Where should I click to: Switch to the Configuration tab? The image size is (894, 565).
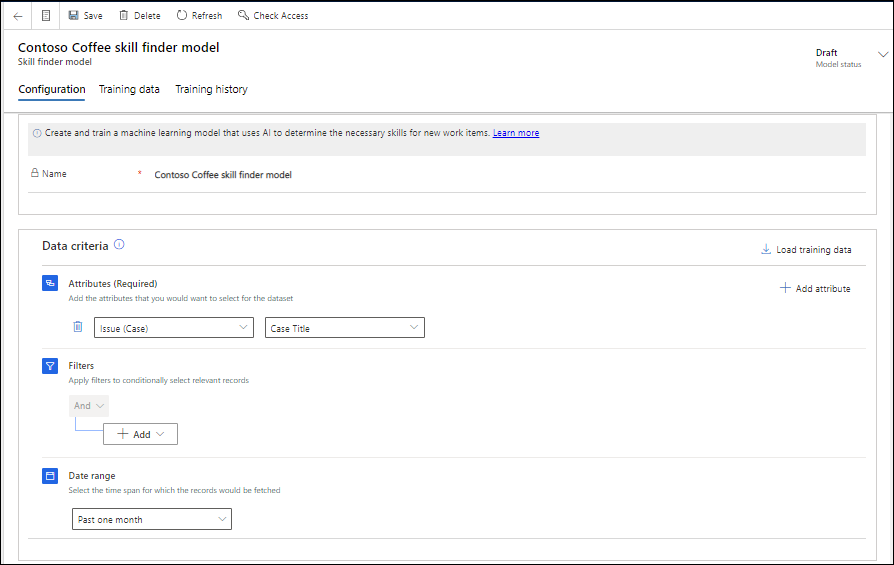(x=52, y=90)
